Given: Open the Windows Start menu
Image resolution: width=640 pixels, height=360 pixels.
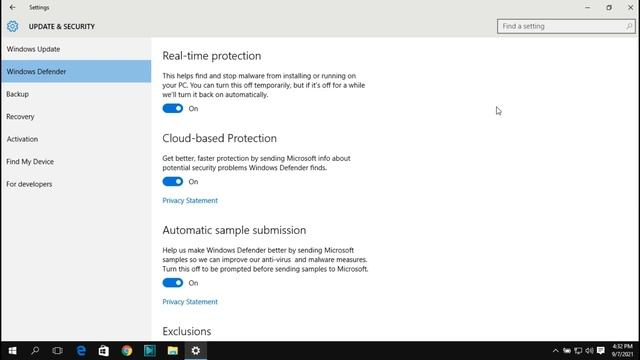Looking at the screenshot, I should pos(12,351).
